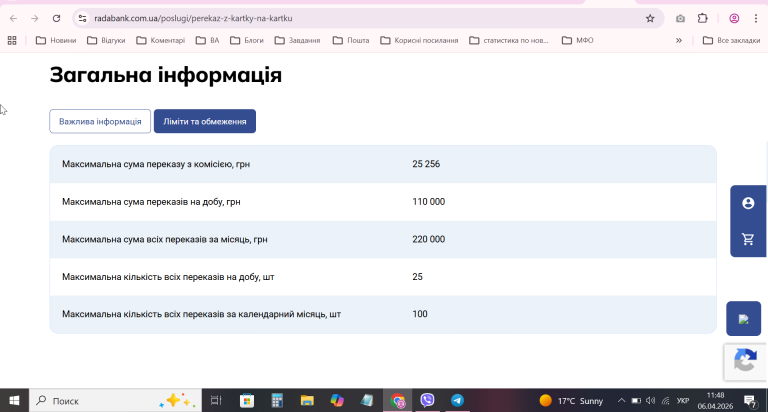The width and height of the screenshot is (768, 412).
Task: Switch to Chrome on the taskbar
Action: point(398,401)
